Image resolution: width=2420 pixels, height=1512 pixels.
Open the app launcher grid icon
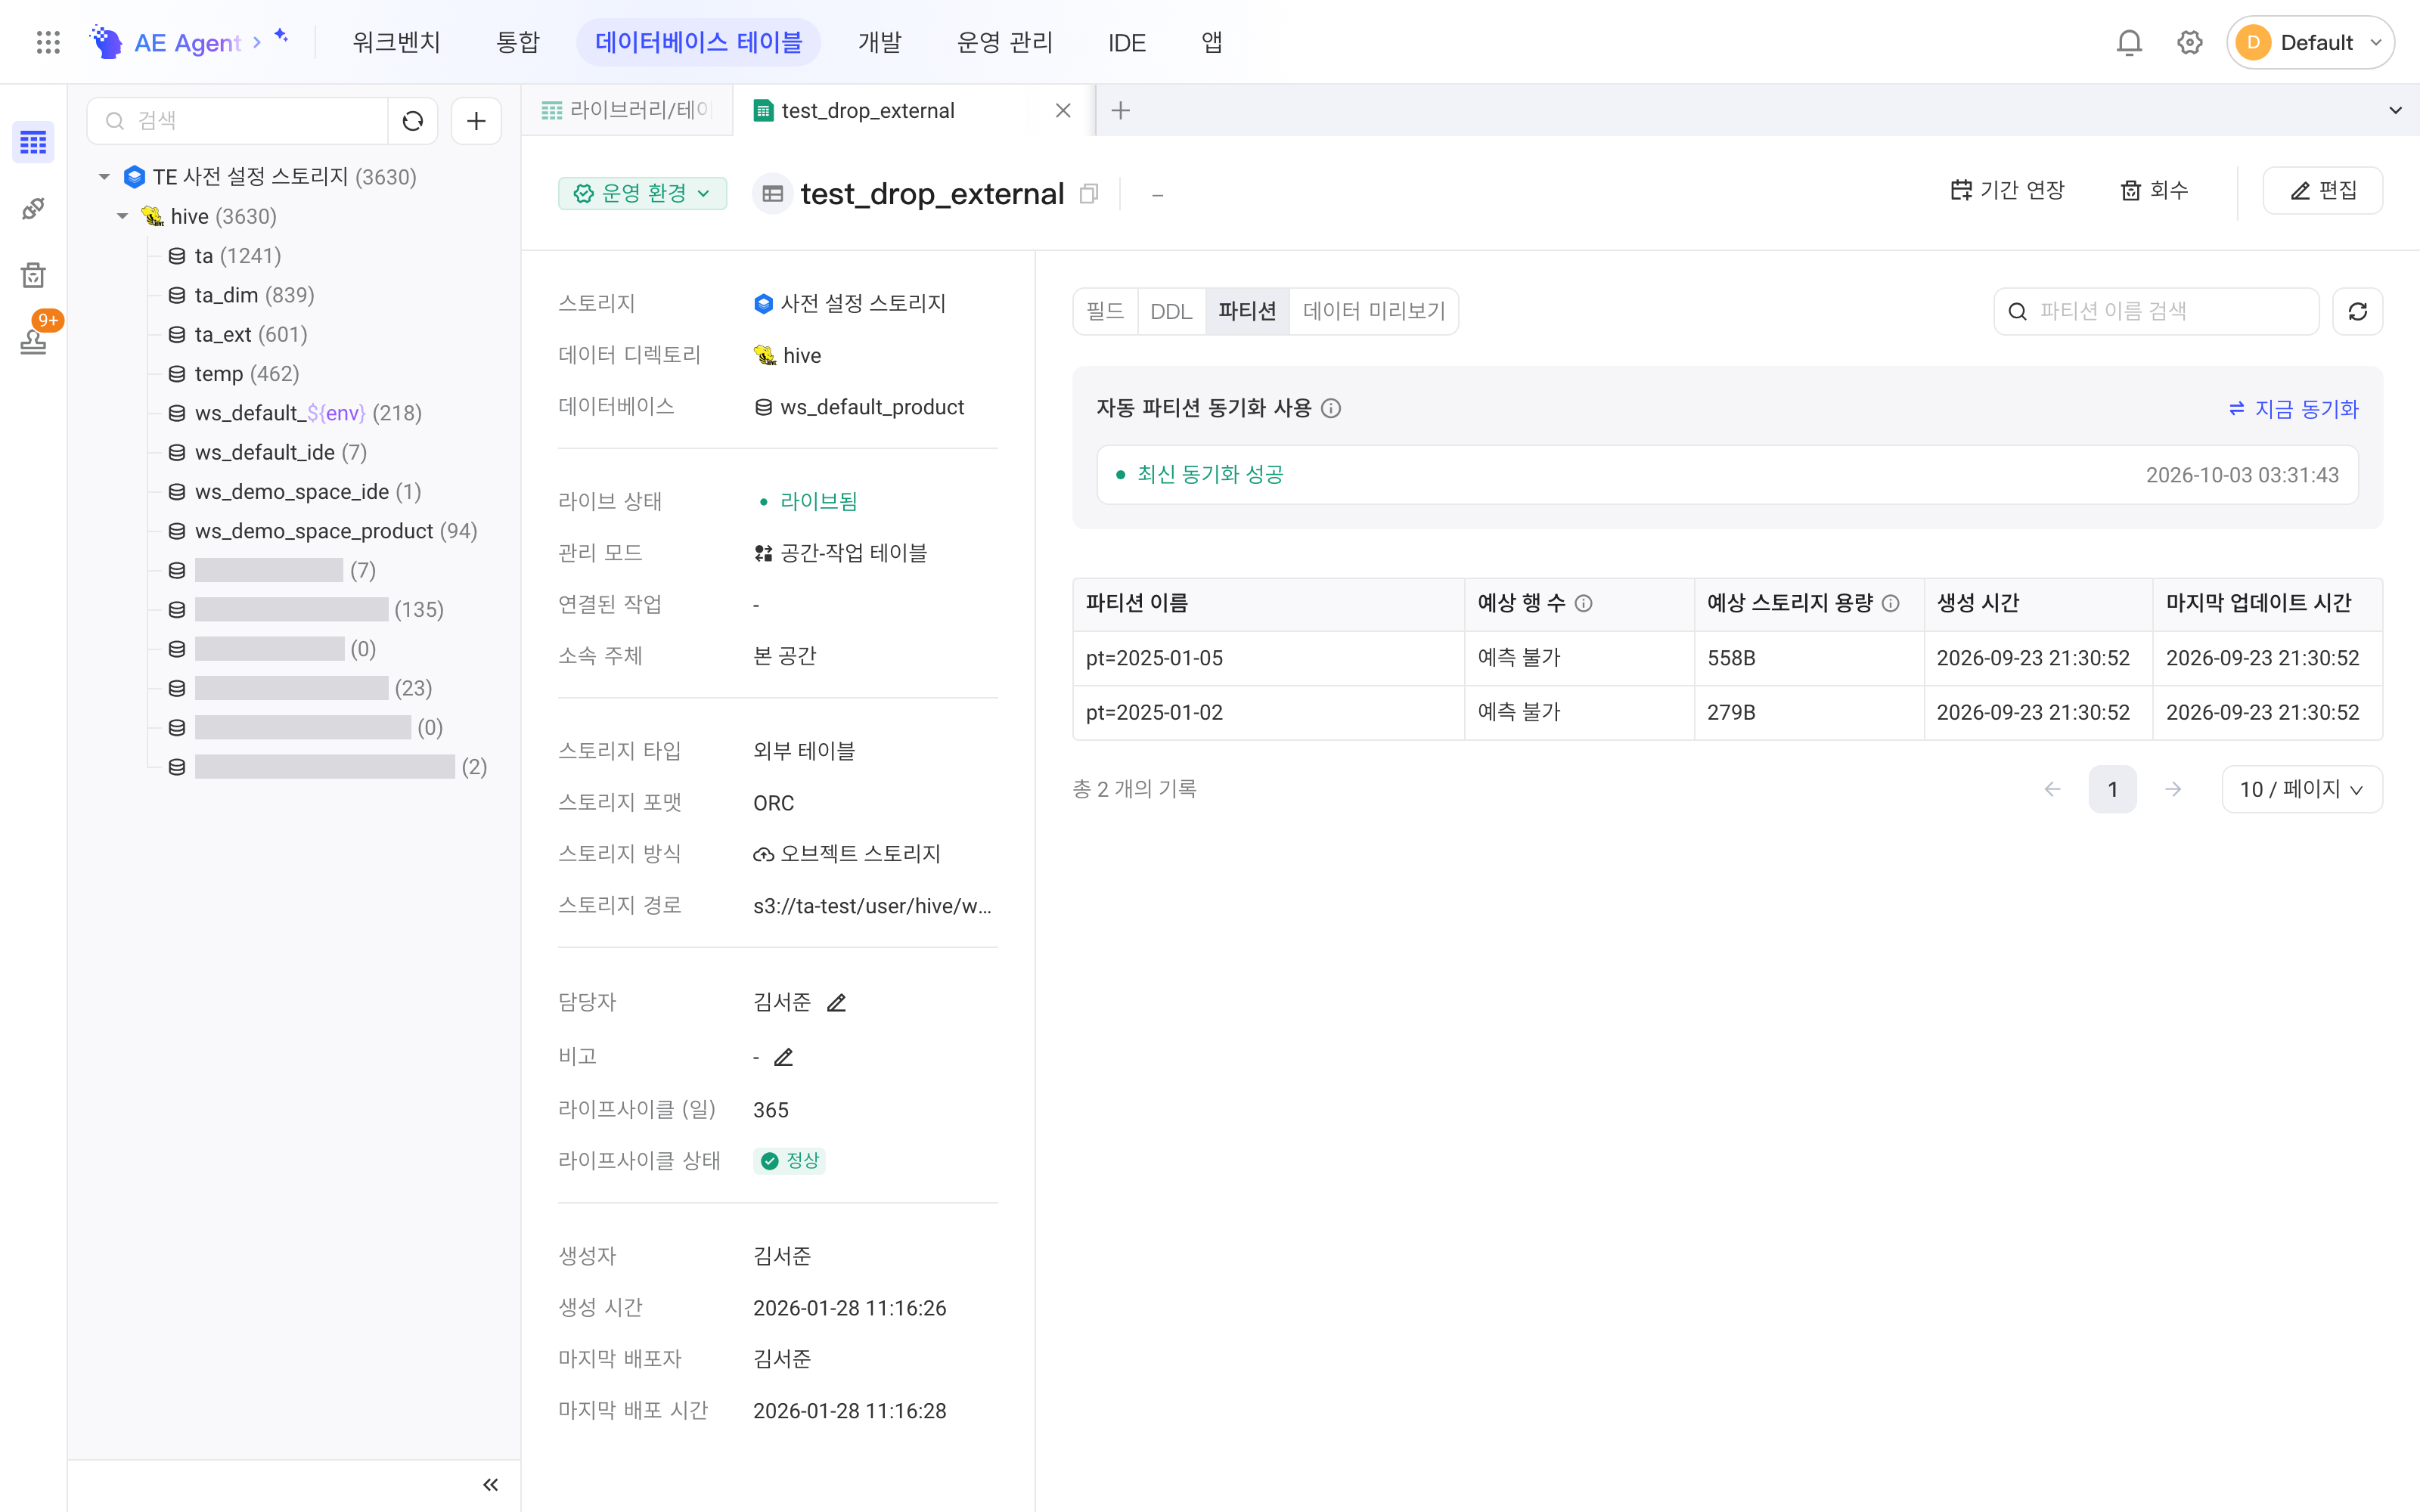pyautogui.click(x=48, y=42)
